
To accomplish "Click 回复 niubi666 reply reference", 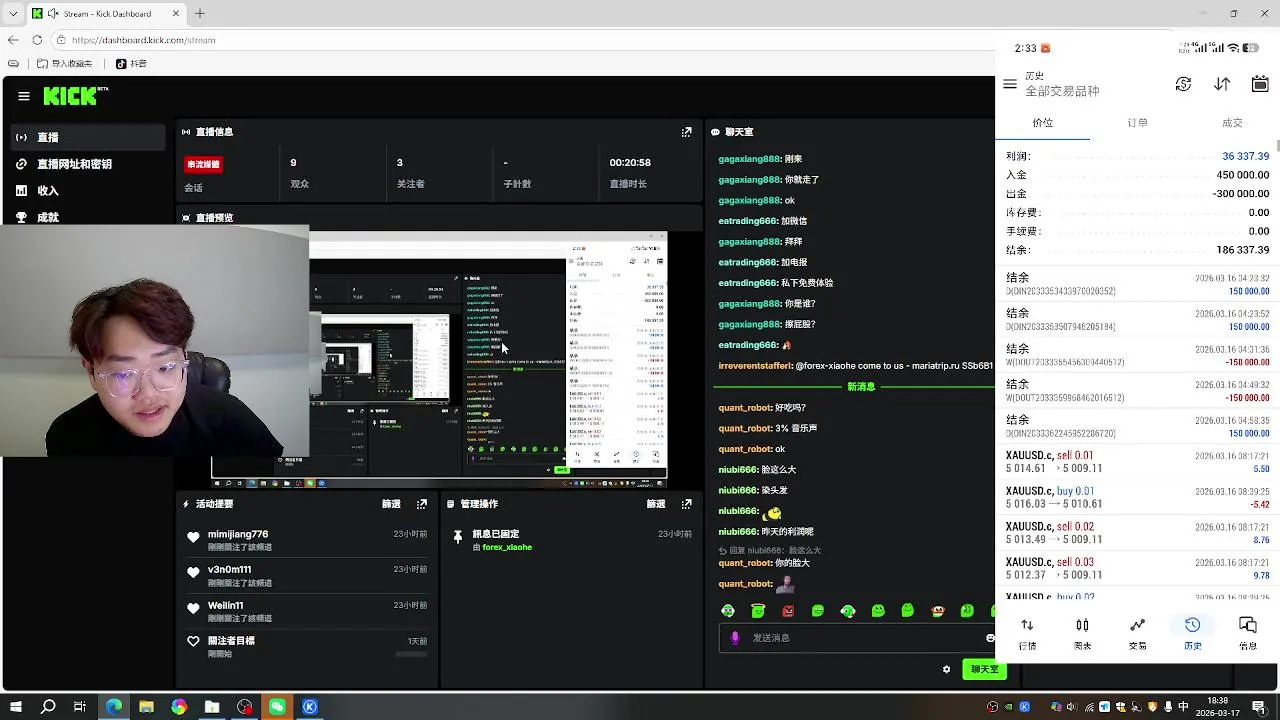I will [x=770, y=551].
